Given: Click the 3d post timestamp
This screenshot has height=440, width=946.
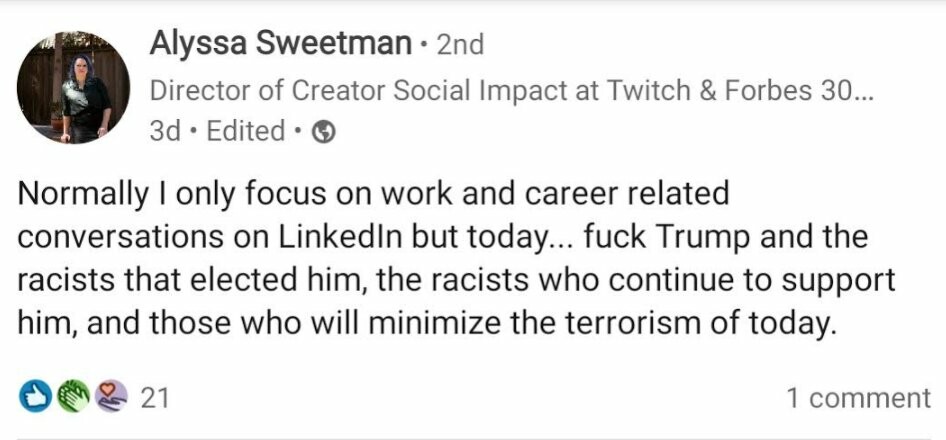Looking at the screenshot, I should tap(164, 131).
